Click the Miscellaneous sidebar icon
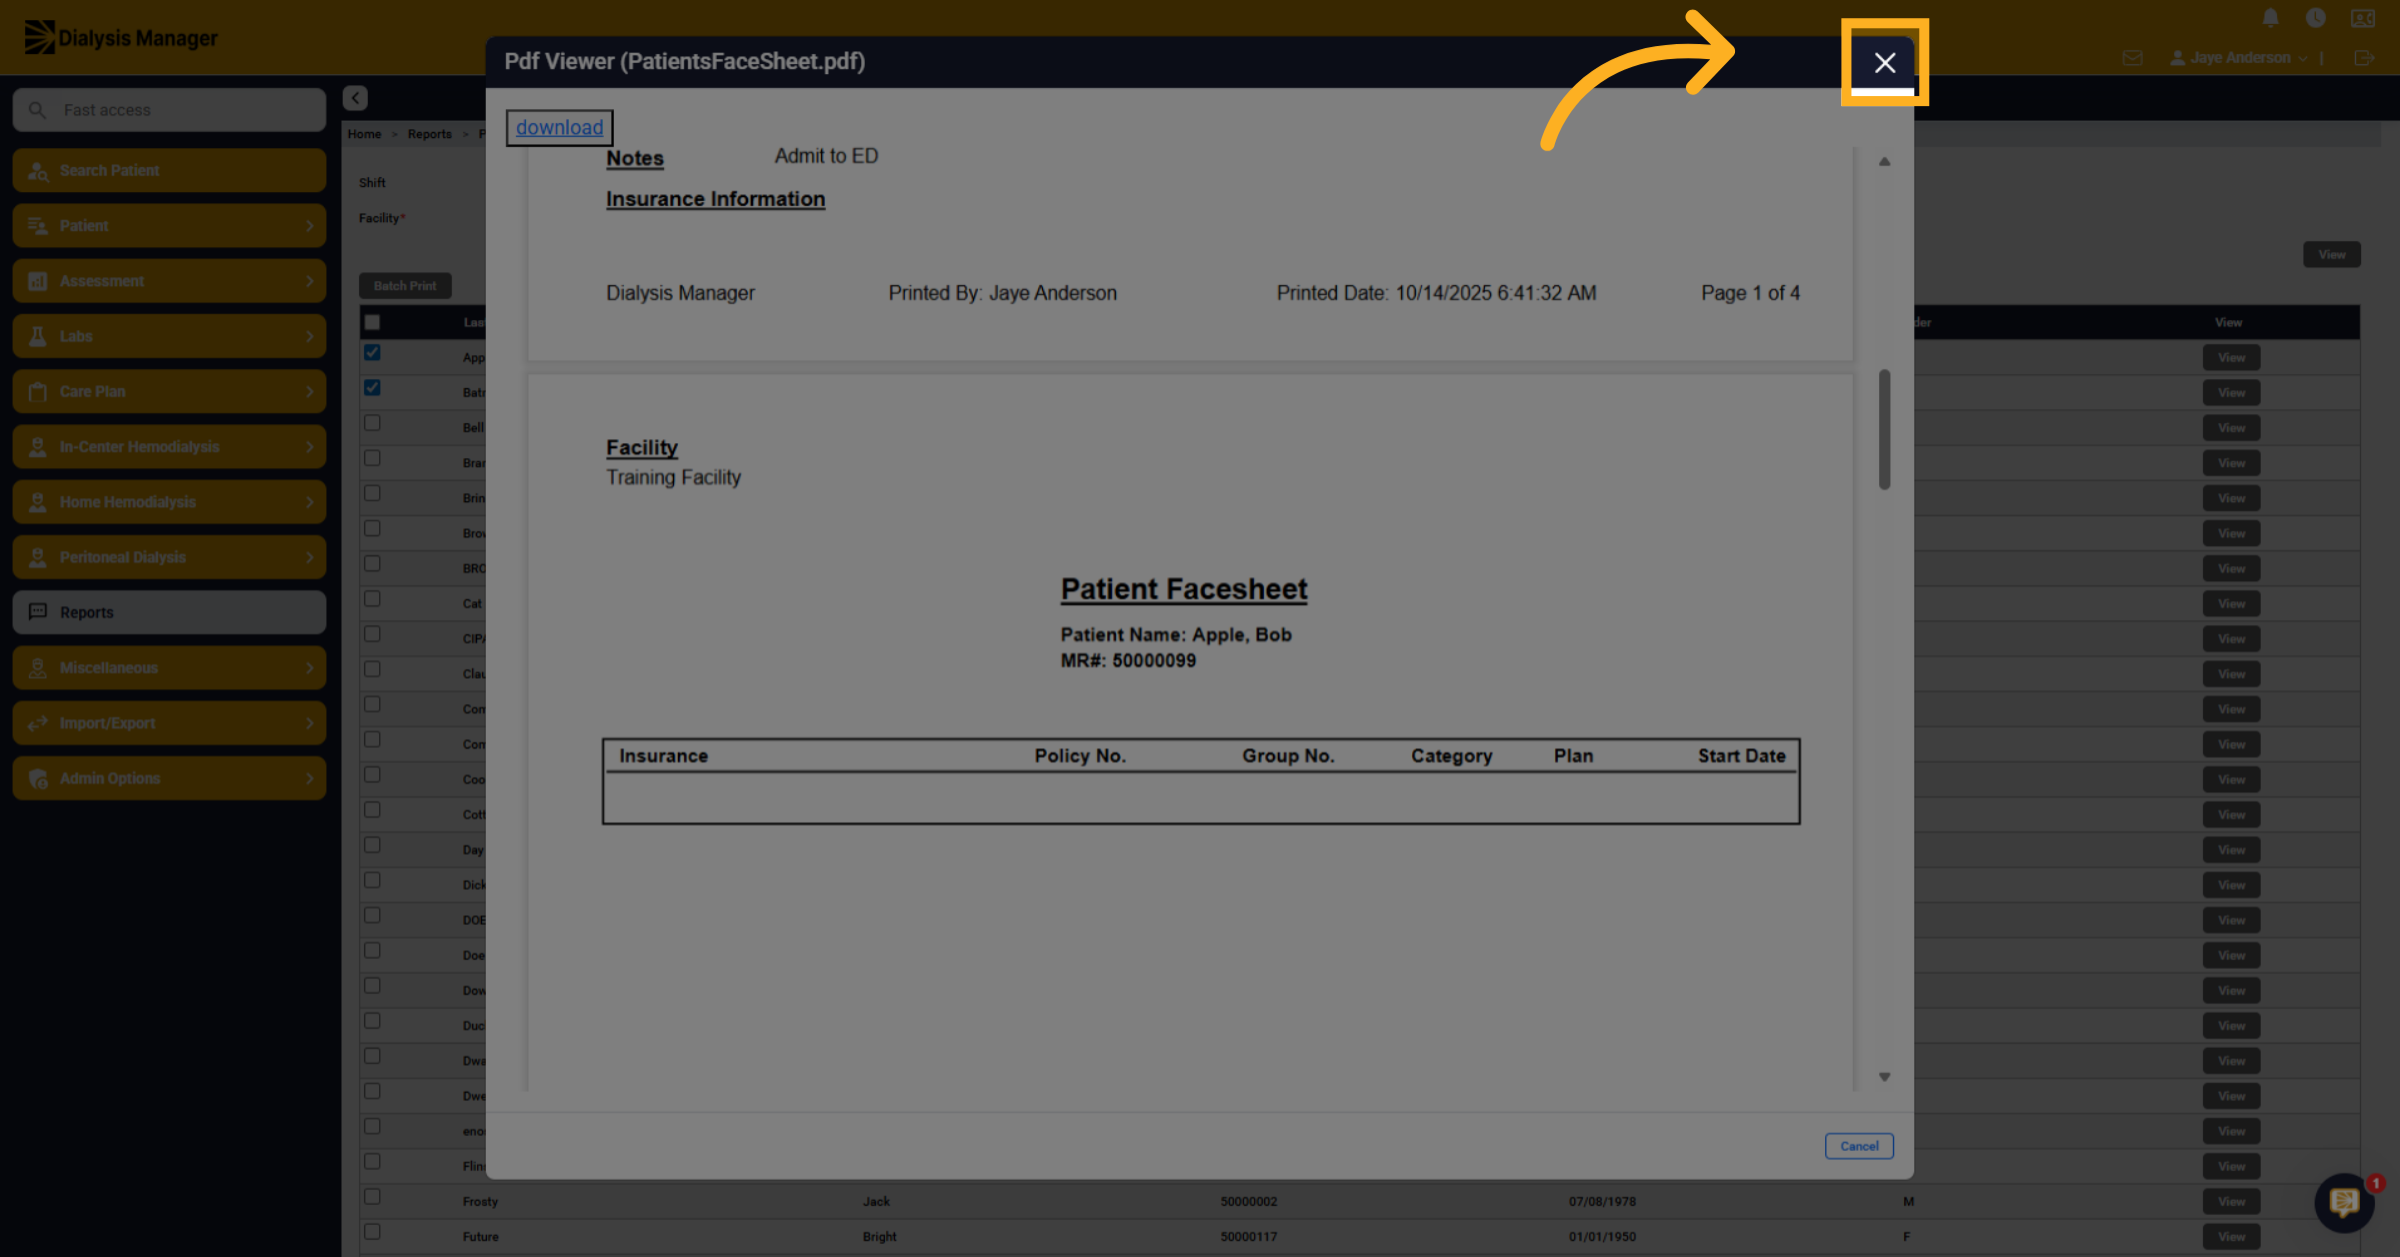2400x1257 pixels. coord(38,668)
